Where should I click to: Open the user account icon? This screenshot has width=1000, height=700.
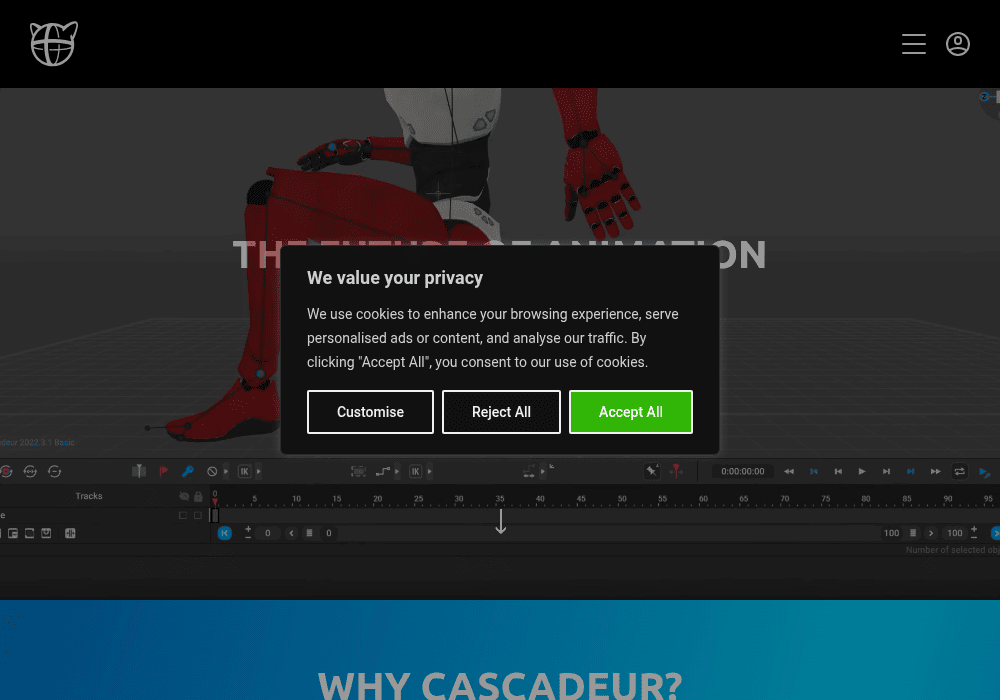click(957, 44)
